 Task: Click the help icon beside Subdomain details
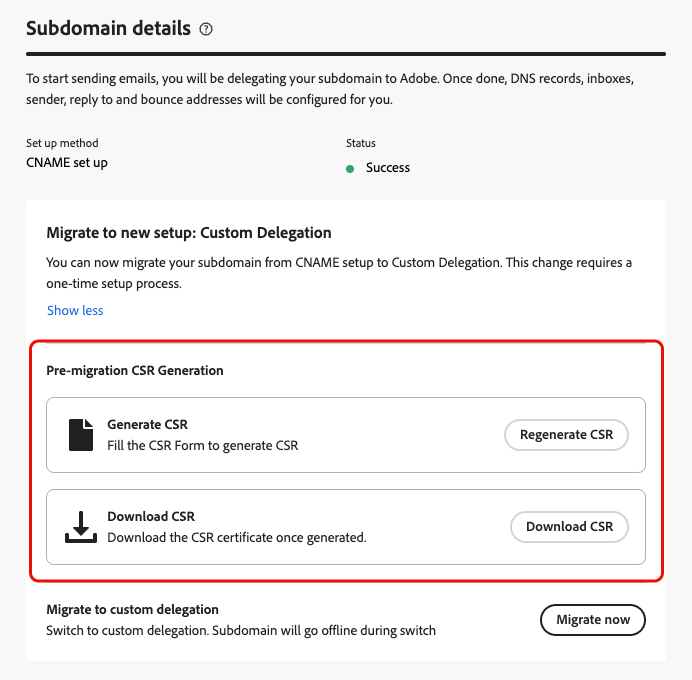[x=206, y=30]
